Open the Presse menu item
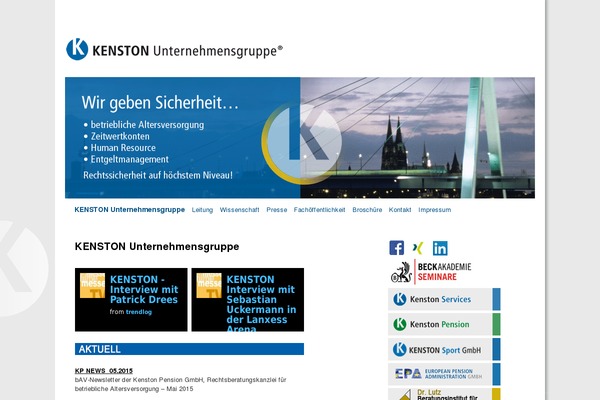 coord(277,210)
